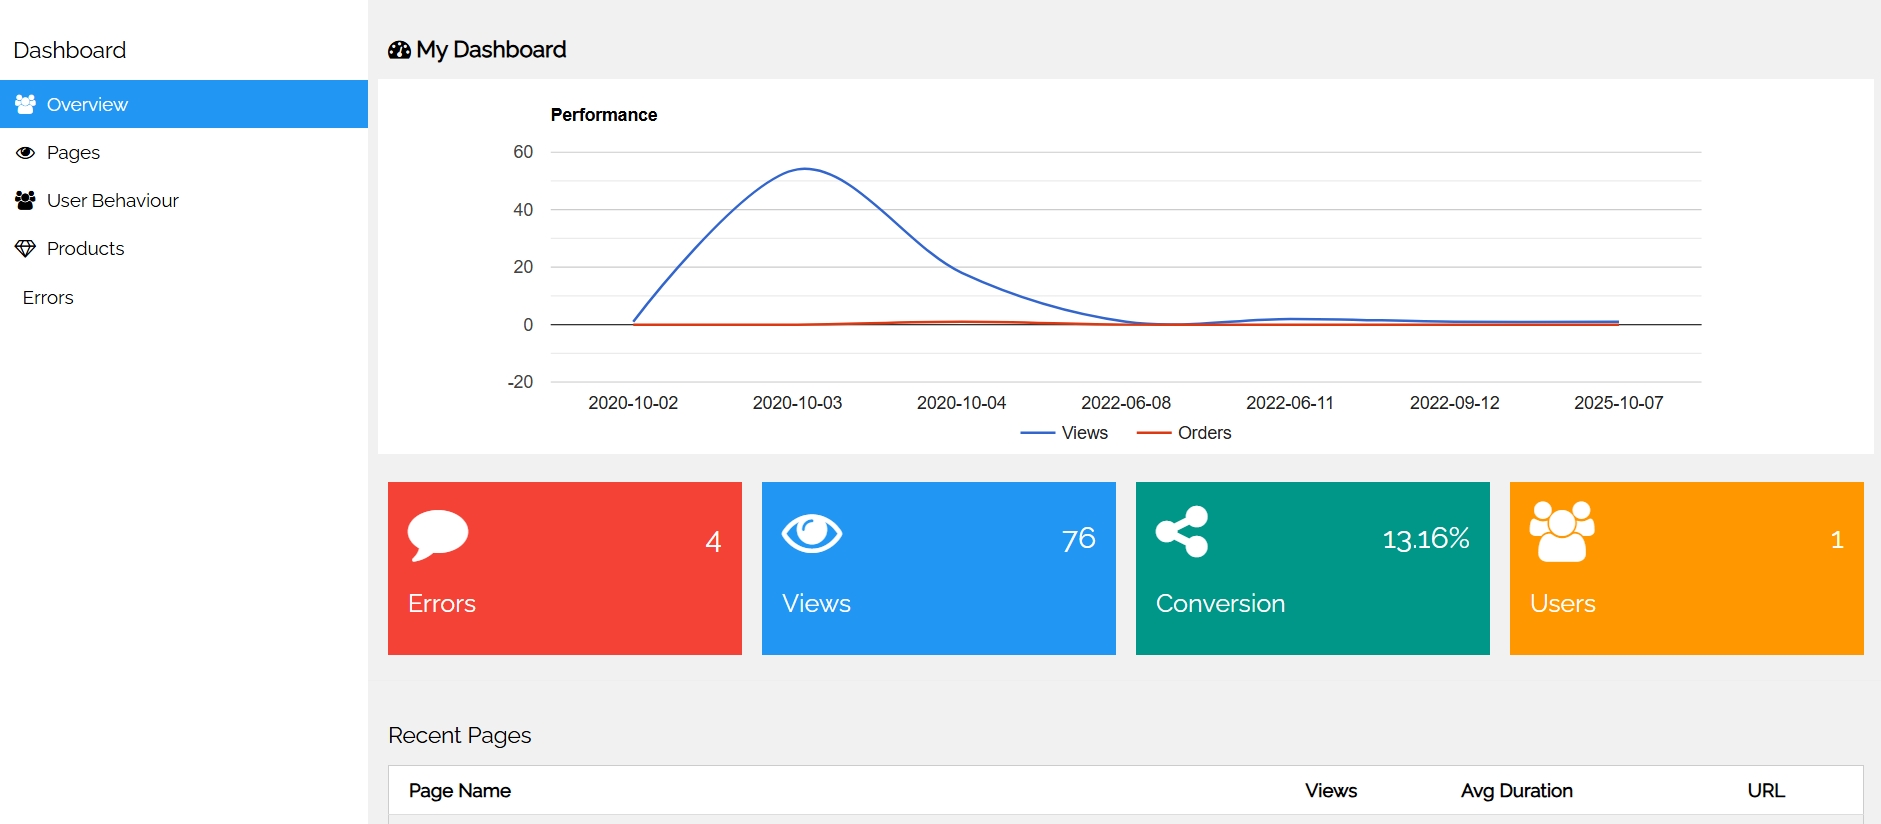The image size is (1881, 824).
Task: Click the Avg Duration column header
Action: tap(1517, 791)
